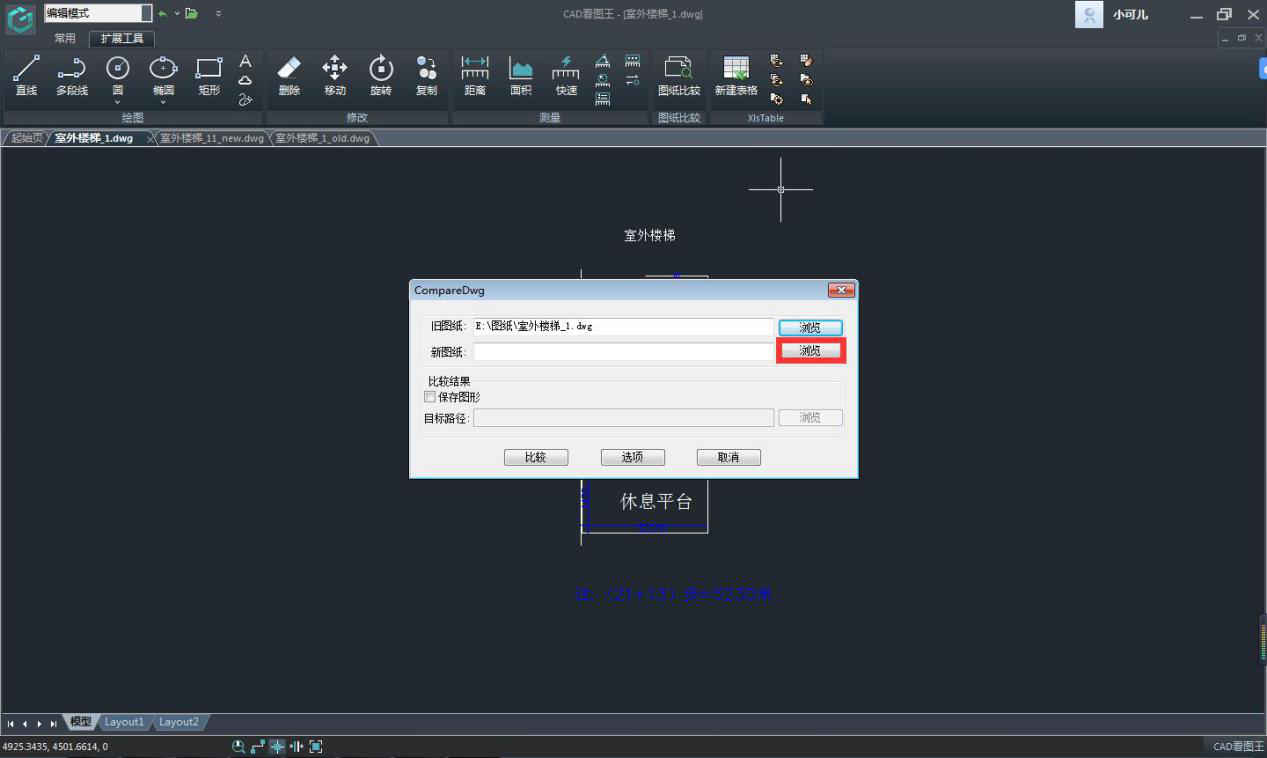The width and height of the screenshot is (1267, 758).
Task: Click 浏览 button for 新图纸 field
Action: (x=810, y=351)
